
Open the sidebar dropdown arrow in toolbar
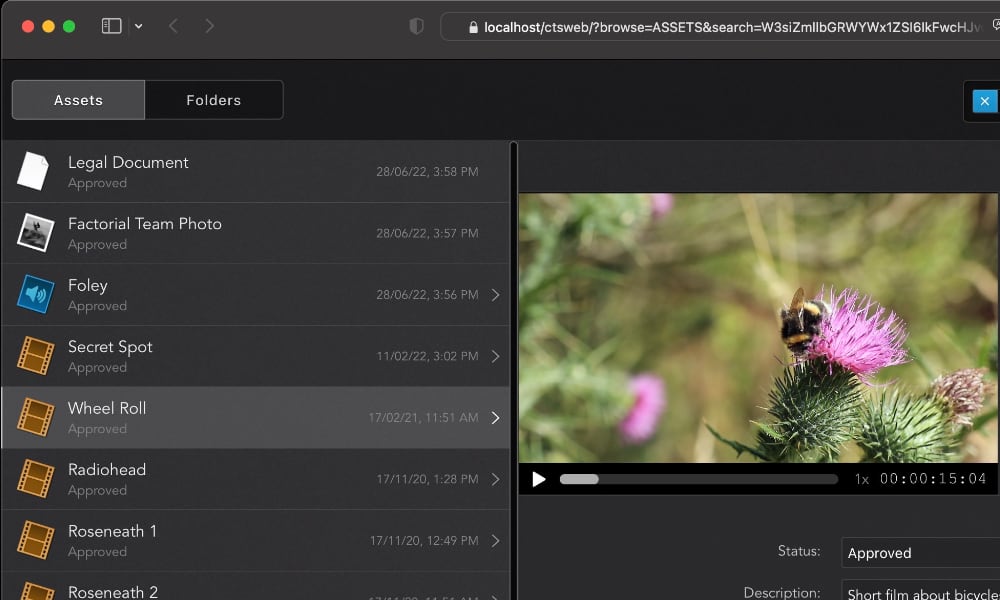click(138, 26)
